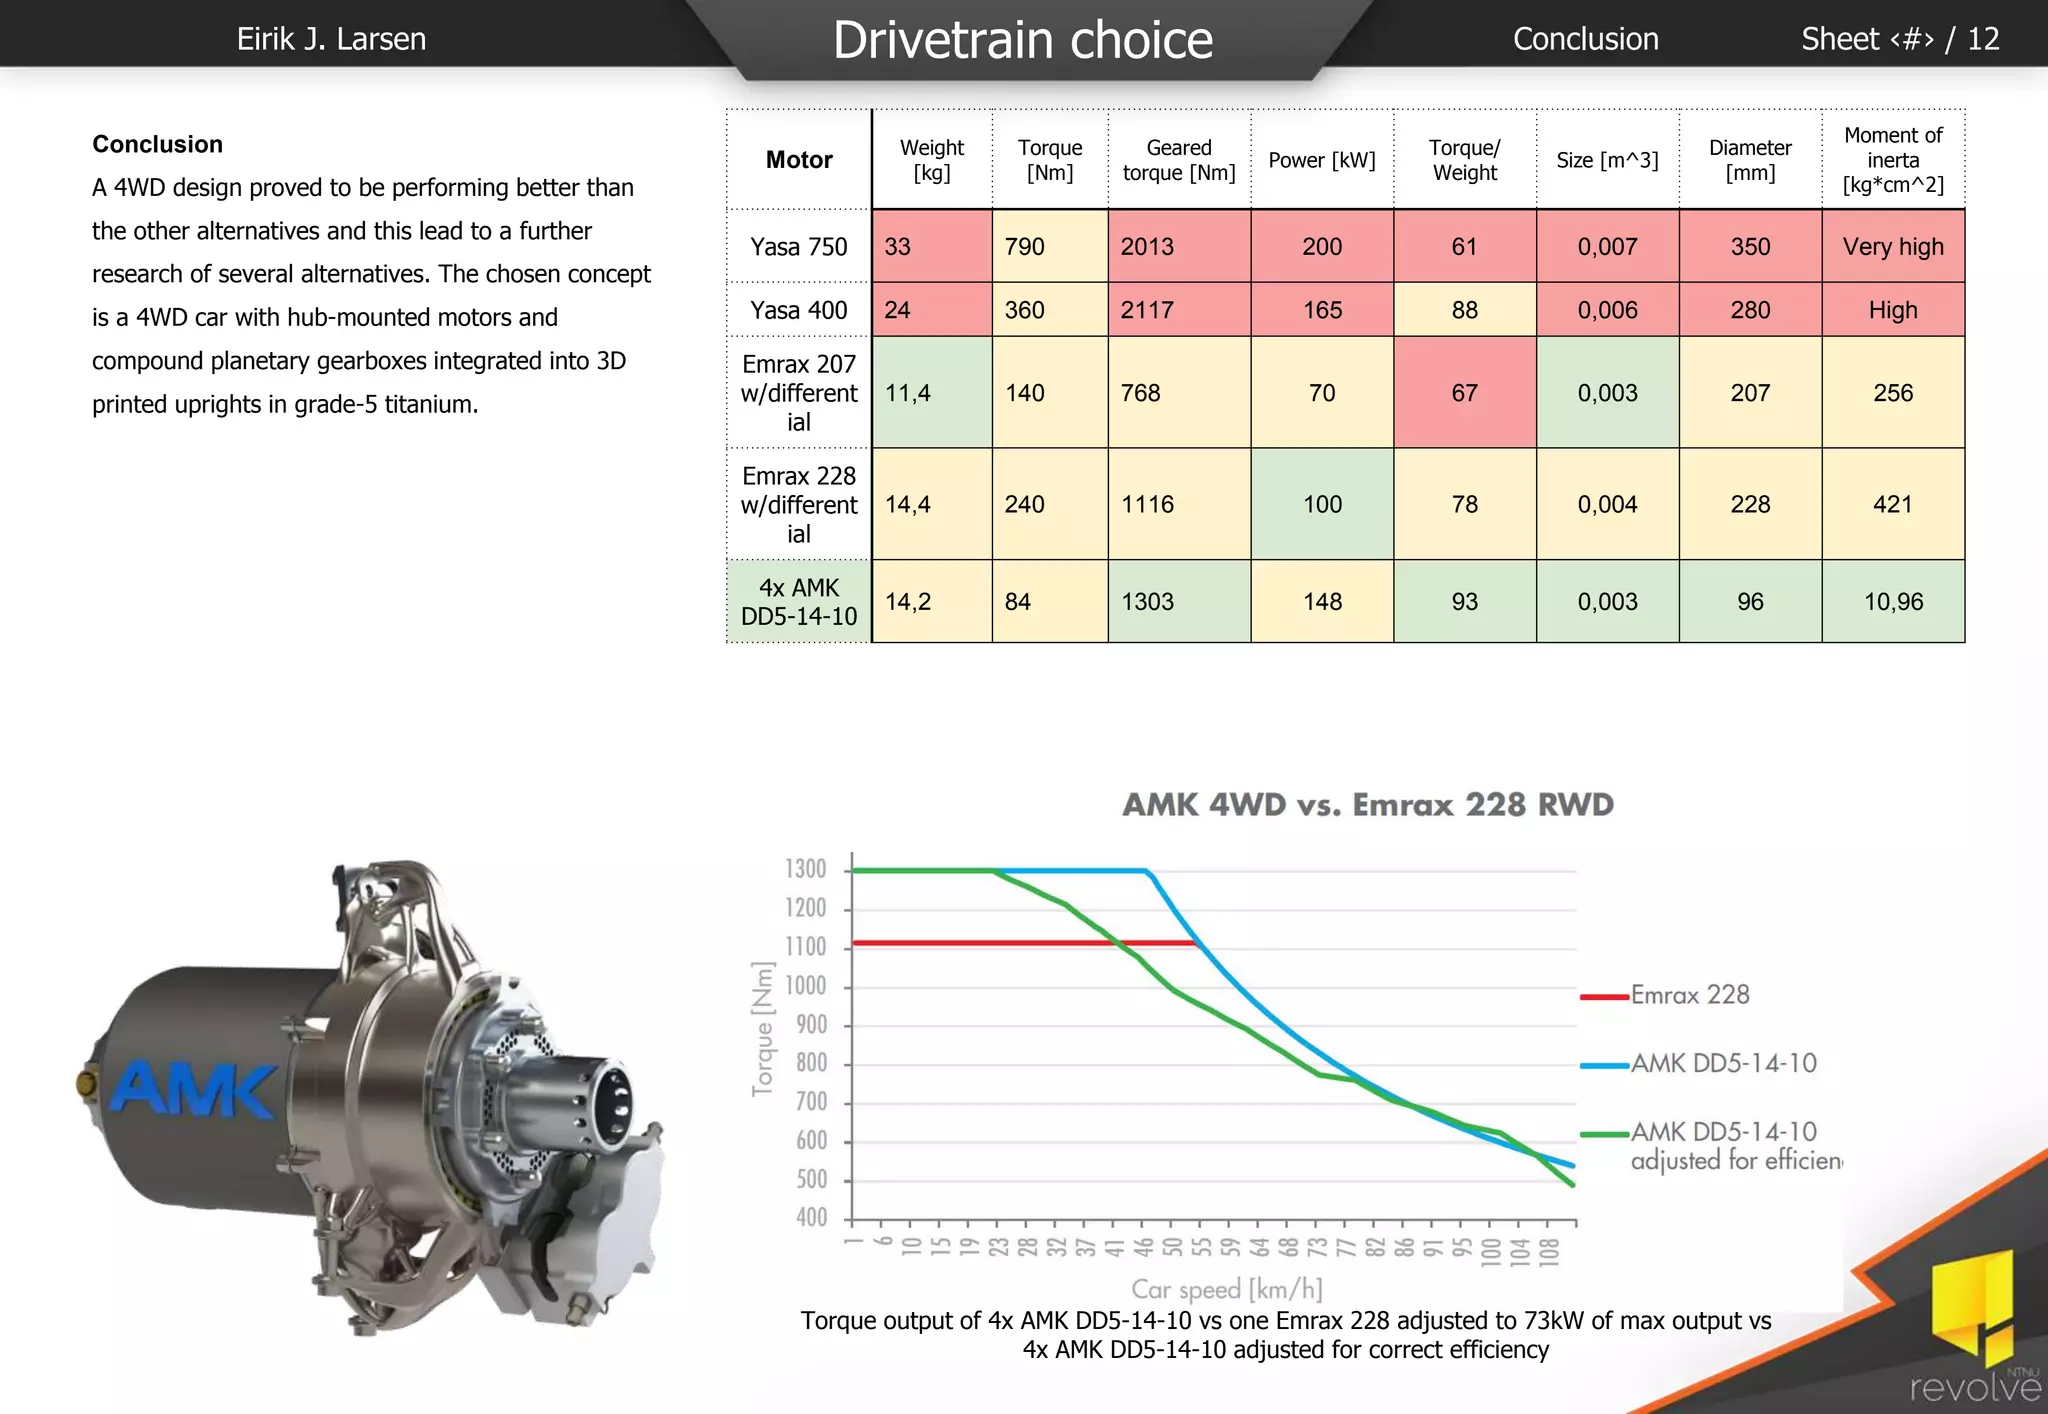The image size is (2048, 1414).
Task: Click the chart title AMK 4WD vs. Emrax 228 RWD
Action: tap(1368, 805)
